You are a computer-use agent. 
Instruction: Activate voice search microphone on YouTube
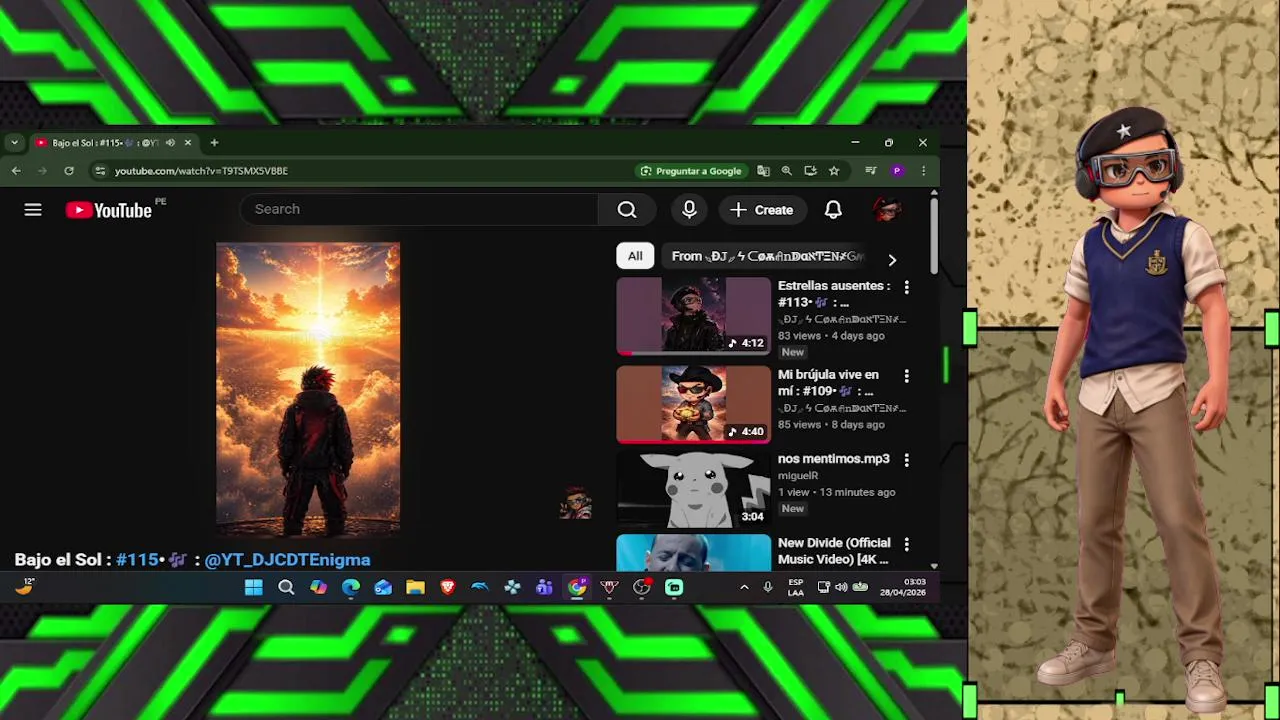[689, 209]
